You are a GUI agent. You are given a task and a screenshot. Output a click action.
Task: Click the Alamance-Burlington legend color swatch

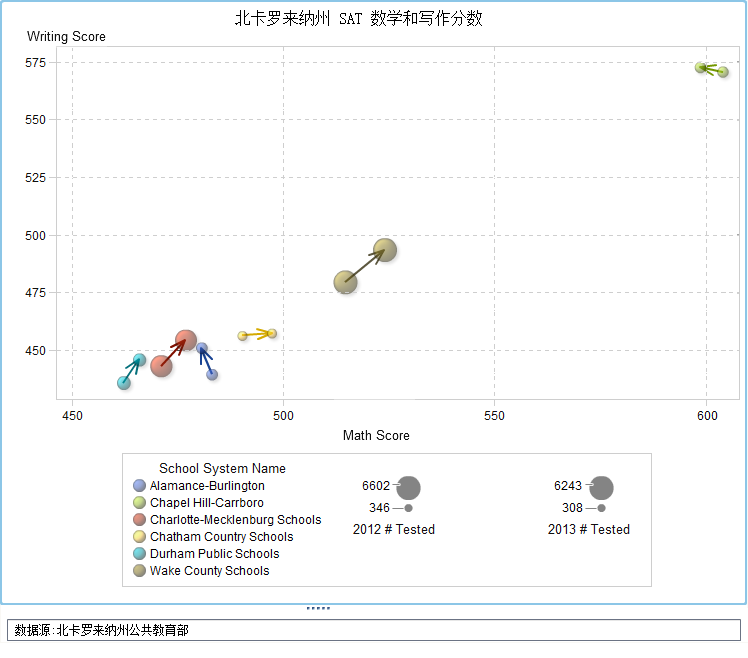point(140,486)
